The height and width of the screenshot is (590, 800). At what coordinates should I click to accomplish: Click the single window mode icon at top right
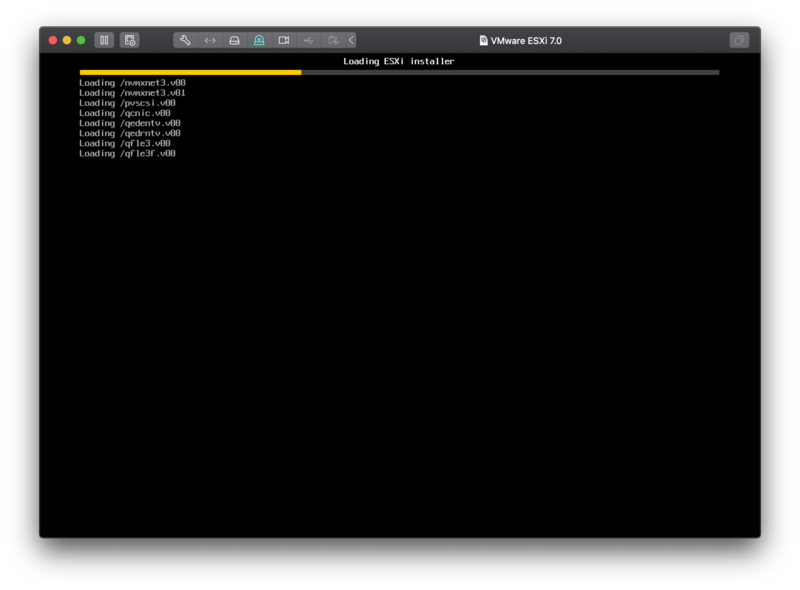[x=739, y=40]
